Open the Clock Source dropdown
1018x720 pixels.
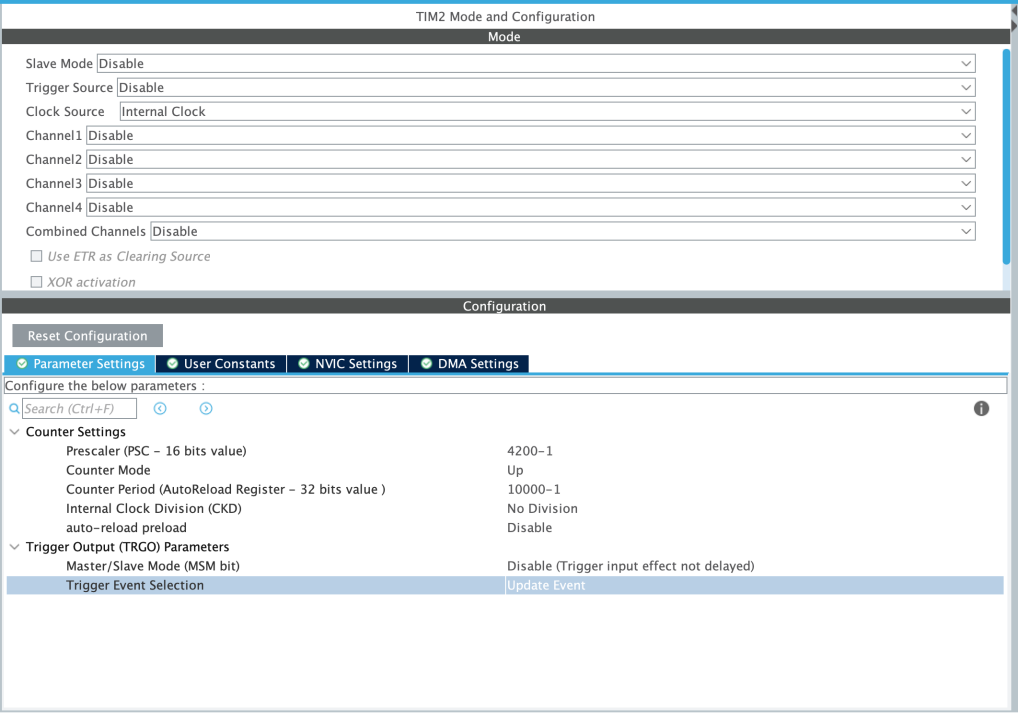pyautogui.click(x=547, y=112)
